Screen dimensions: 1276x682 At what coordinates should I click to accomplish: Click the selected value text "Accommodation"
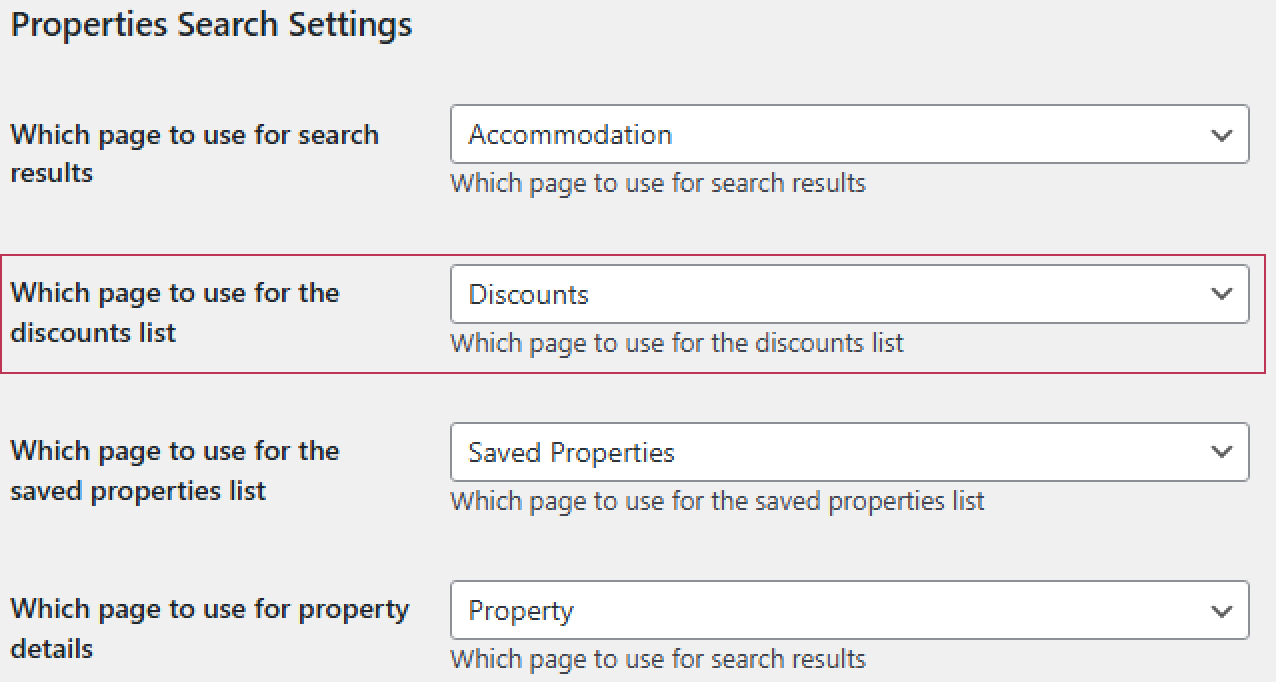pyautogui.click(x=570, y=135)
